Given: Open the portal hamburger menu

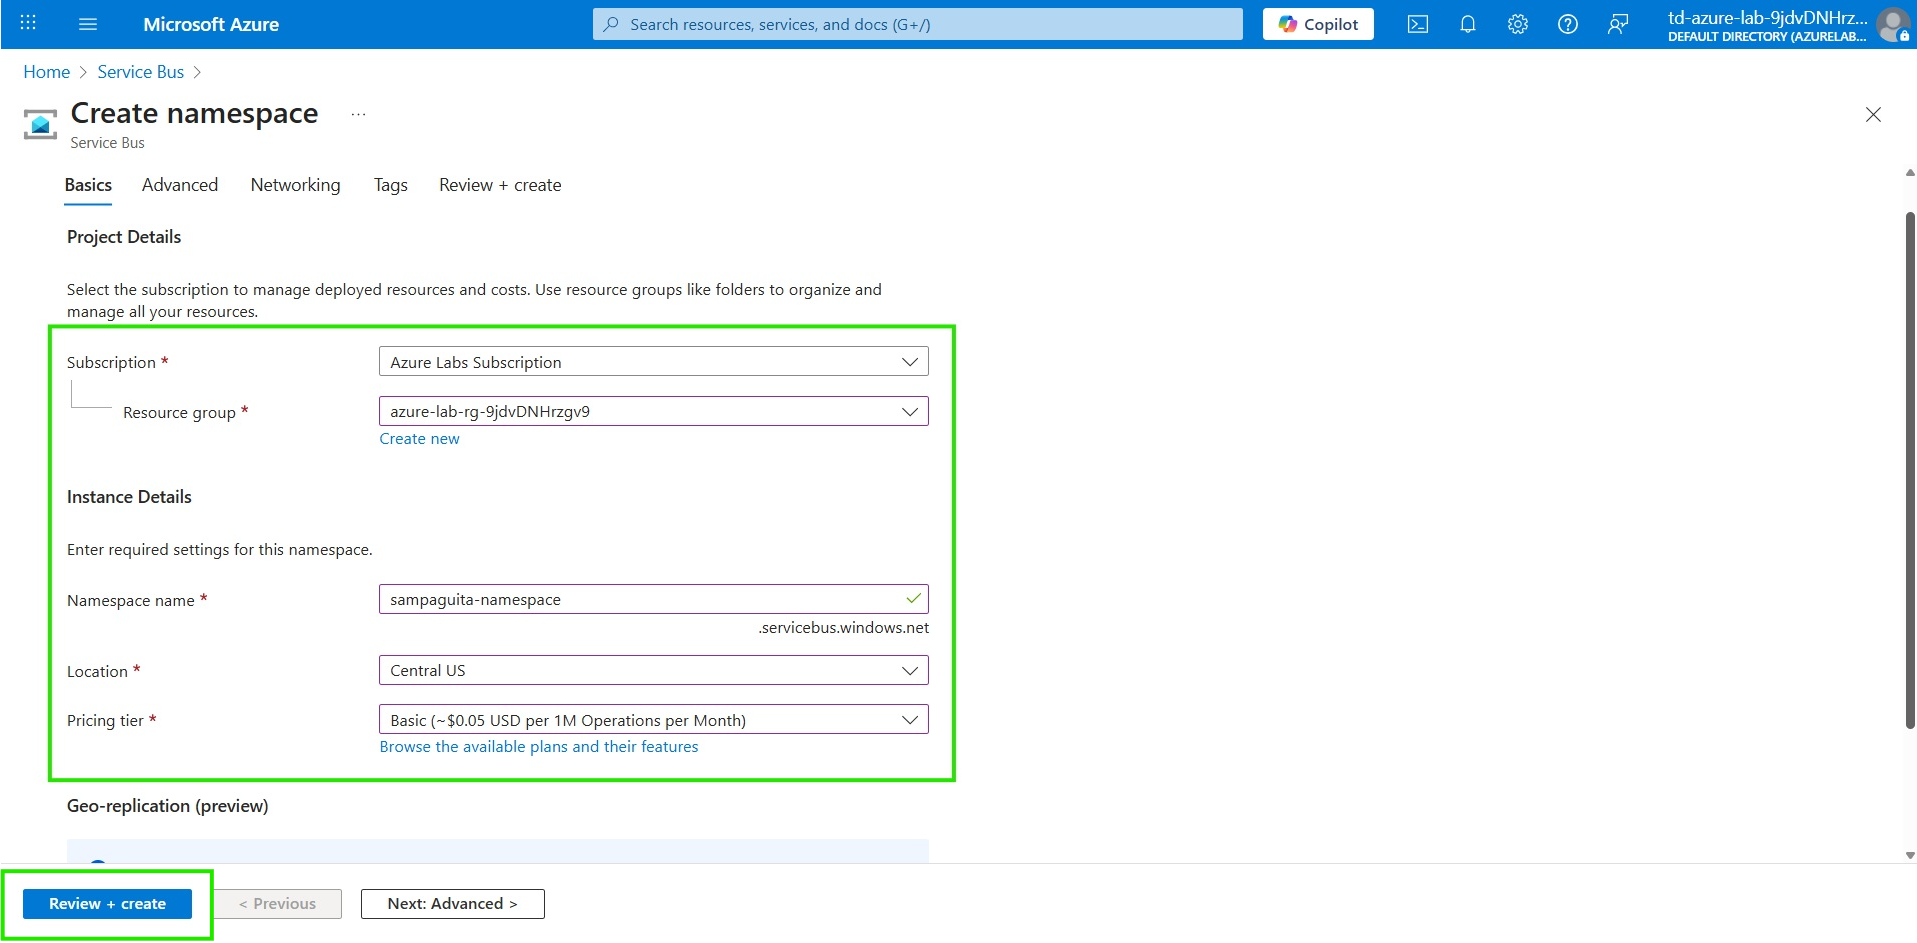Looking at the screenshot, I should pos(88,23).
